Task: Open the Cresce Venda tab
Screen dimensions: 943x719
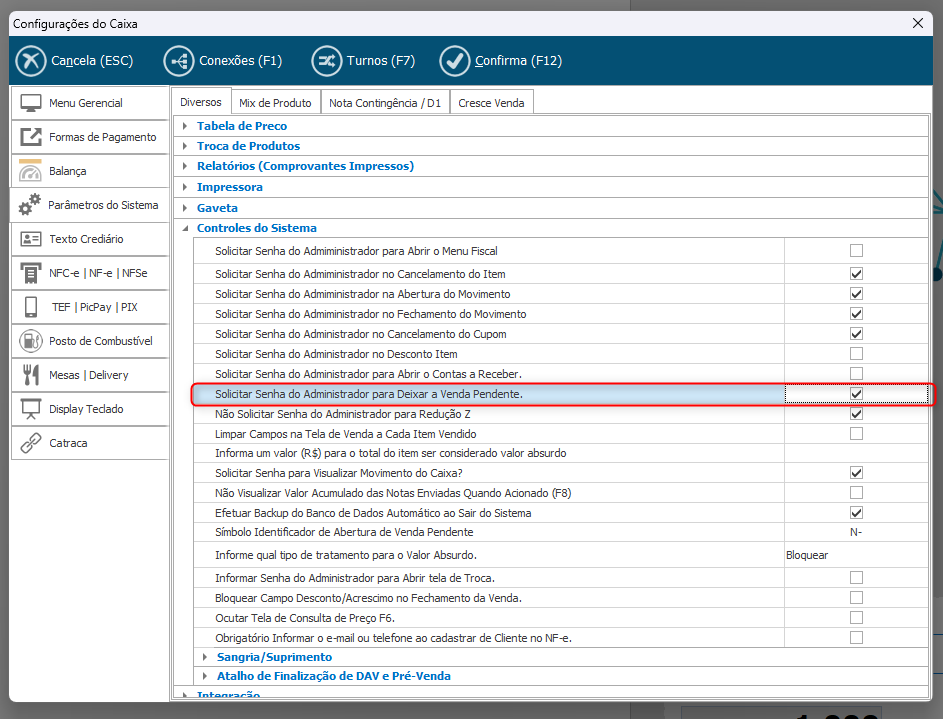Action: click(x=491, y=102)
